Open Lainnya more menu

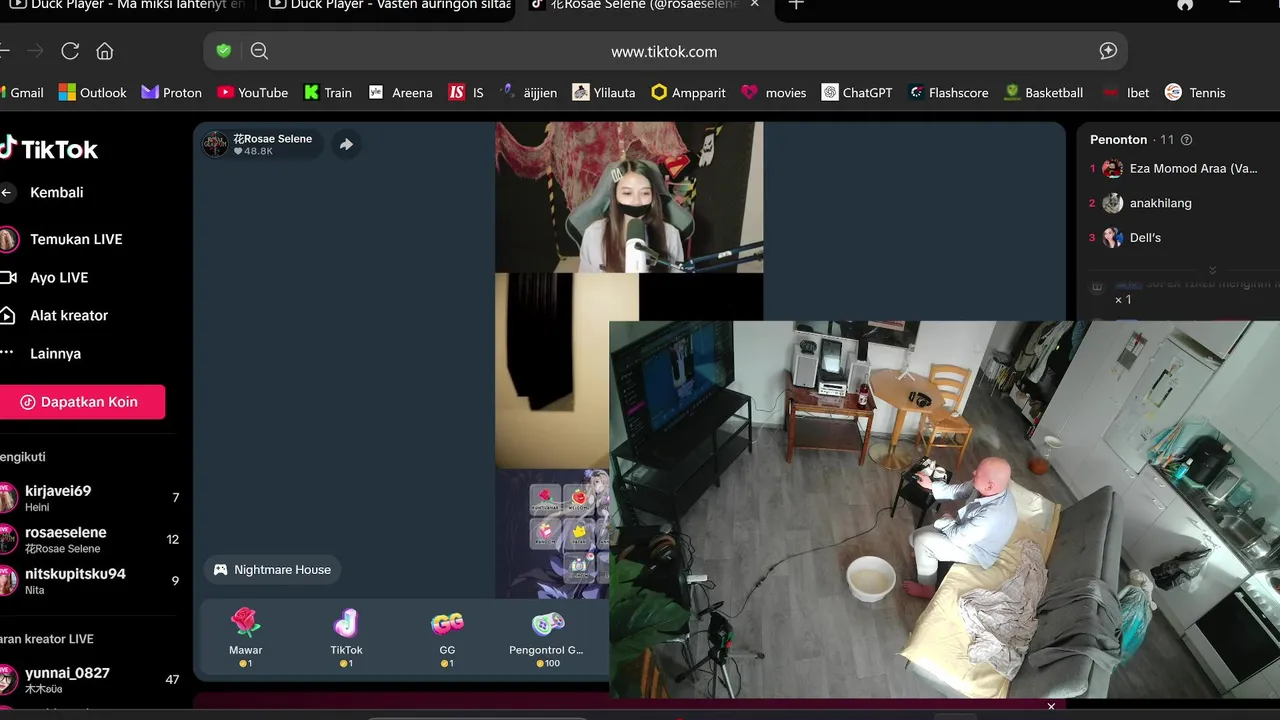click(x=42, y=353)
